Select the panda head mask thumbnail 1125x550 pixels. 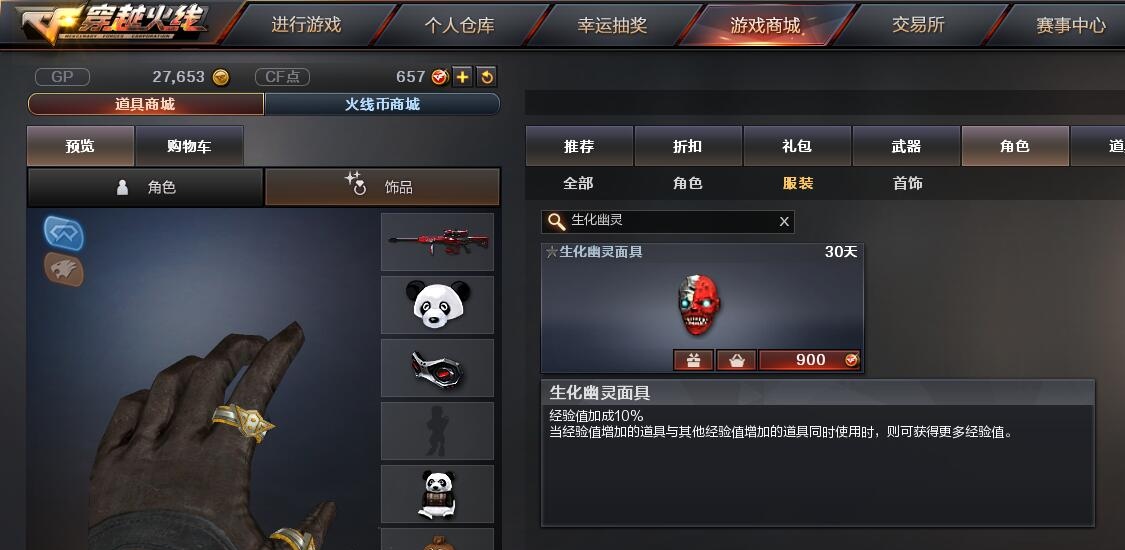point(438,305)
